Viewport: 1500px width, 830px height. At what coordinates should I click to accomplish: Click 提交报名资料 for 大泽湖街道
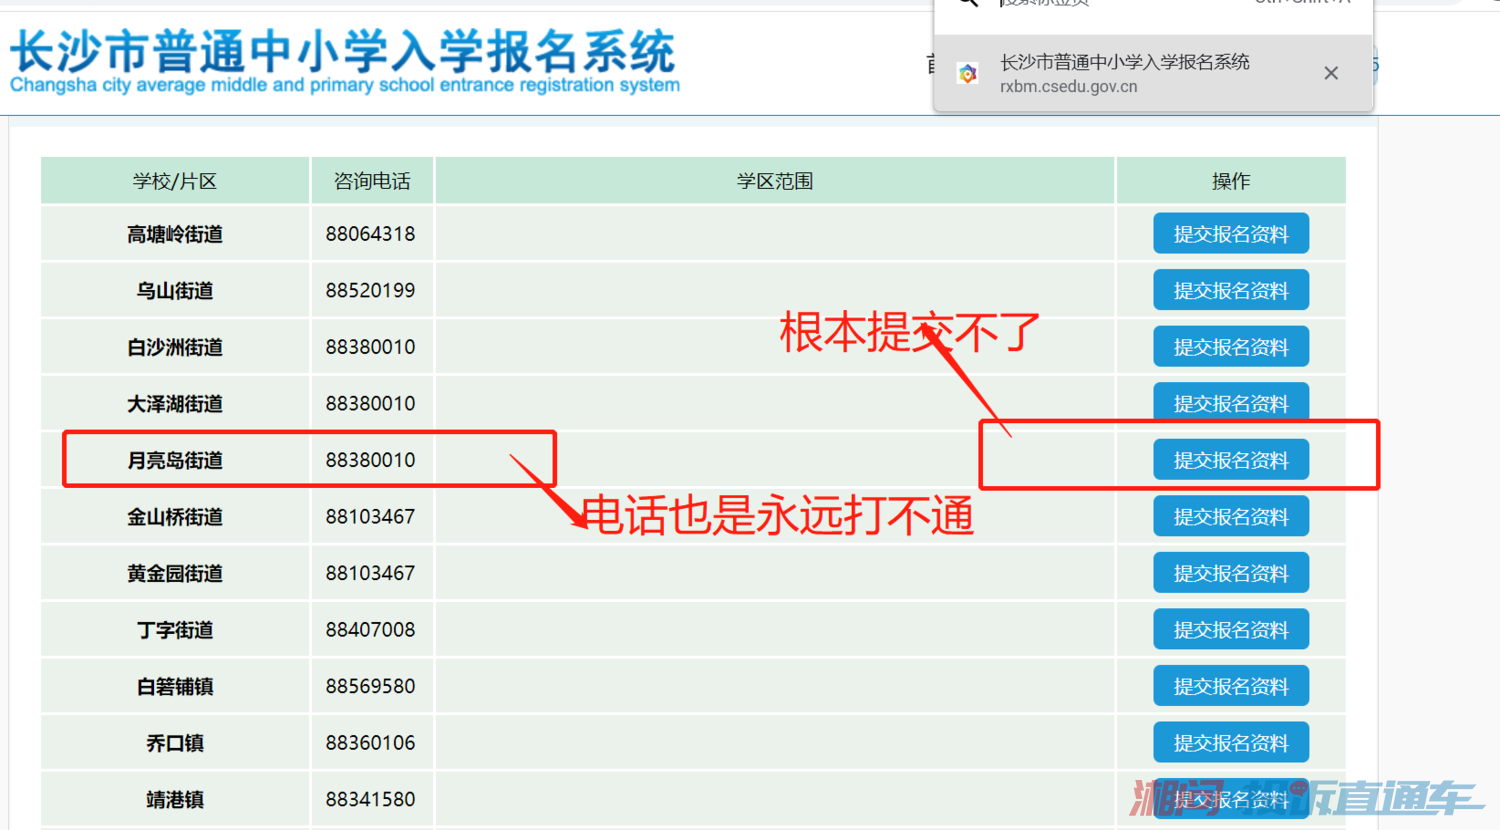(x=1231, y=403)
